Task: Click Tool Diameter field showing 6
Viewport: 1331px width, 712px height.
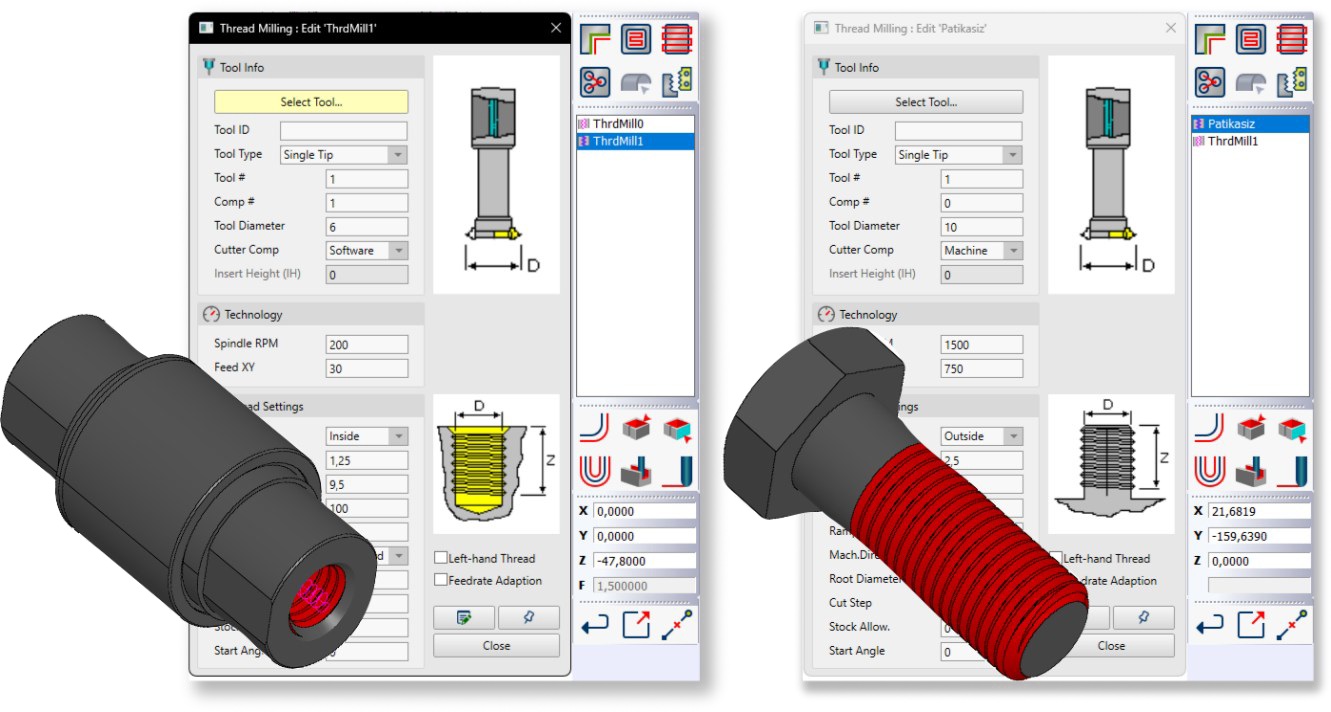Action: pos(367,227)
